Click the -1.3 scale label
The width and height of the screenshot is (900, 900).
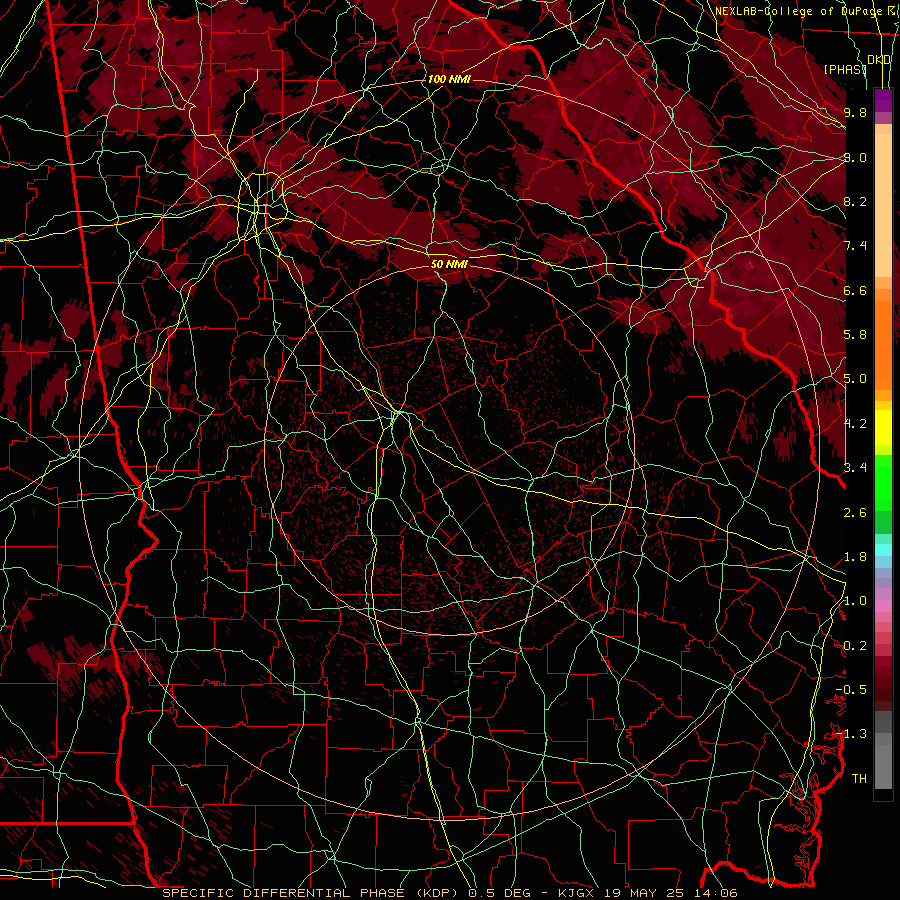851,734
